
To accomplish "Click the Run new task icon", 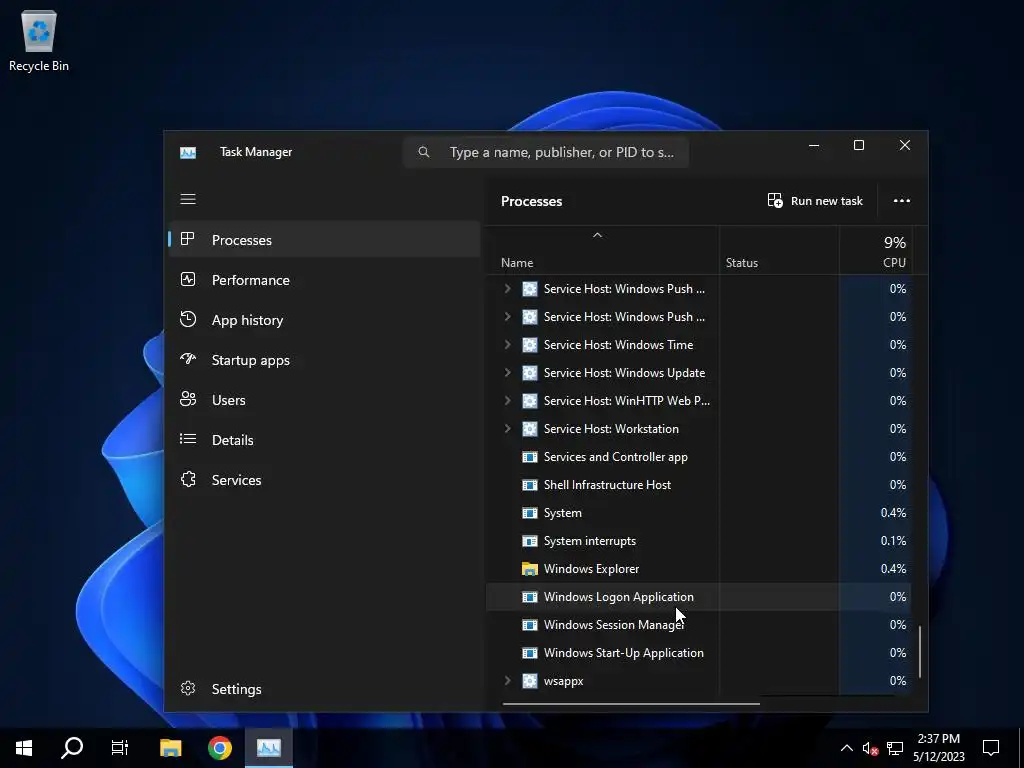I will tap(775, 200).
